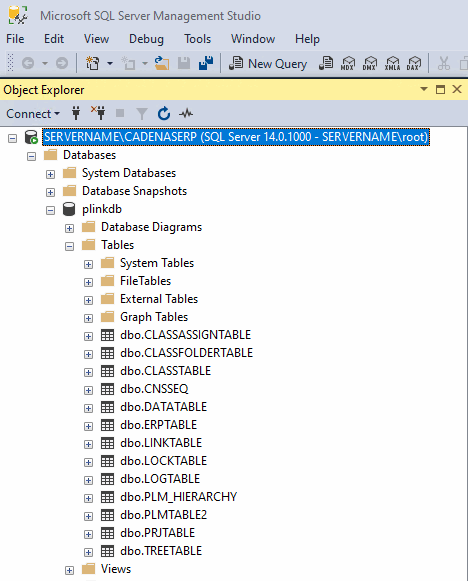Click the Navigate Backward arrow icon
The height and width of the screenshot is (581, 468).
(x=28, y=63)
